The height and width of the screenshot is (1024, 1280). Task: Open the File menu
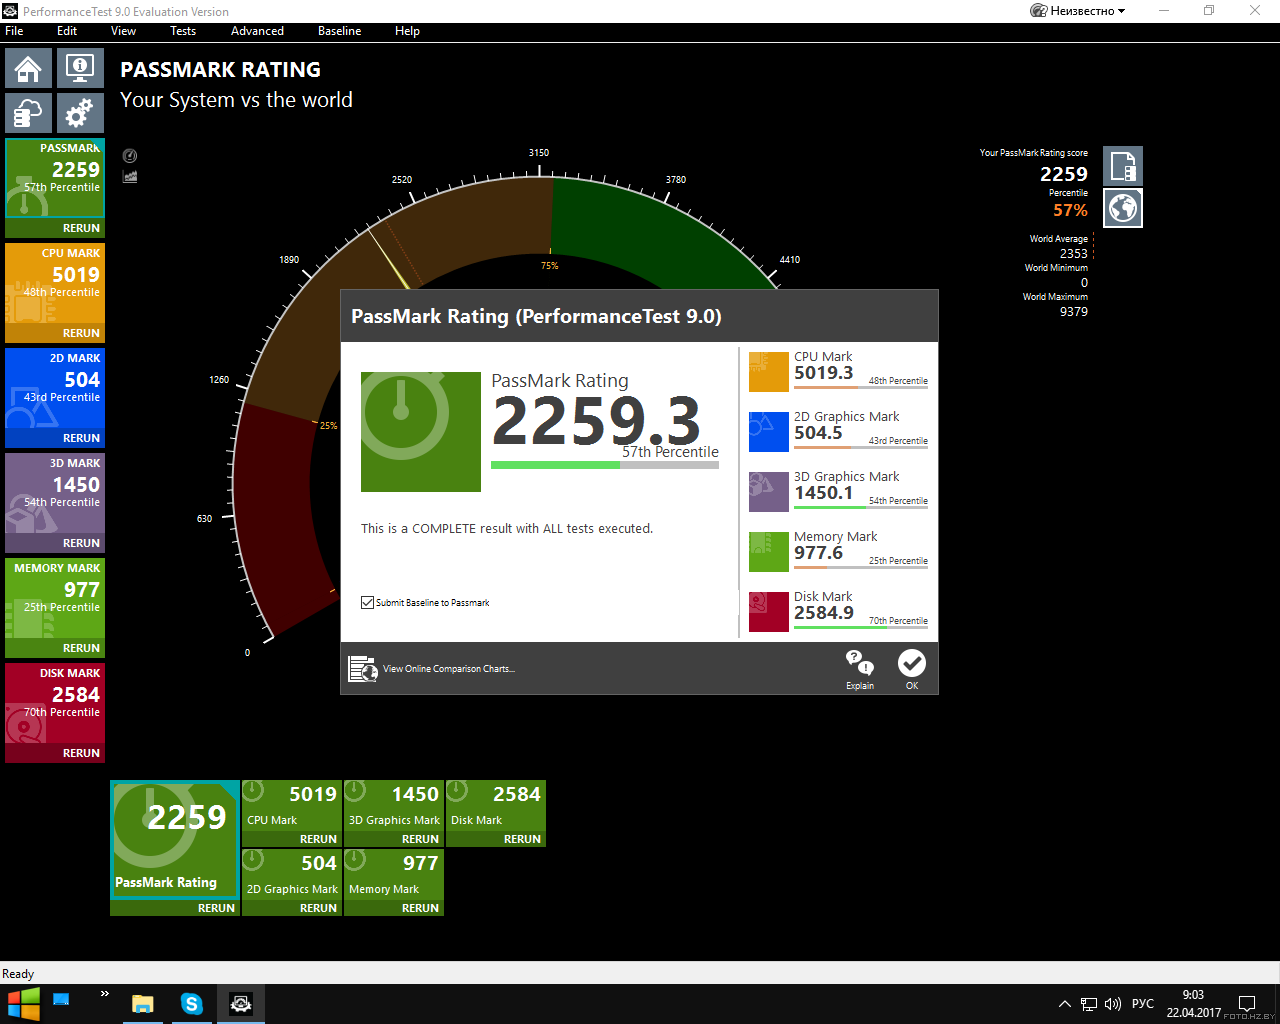(14, 31)
